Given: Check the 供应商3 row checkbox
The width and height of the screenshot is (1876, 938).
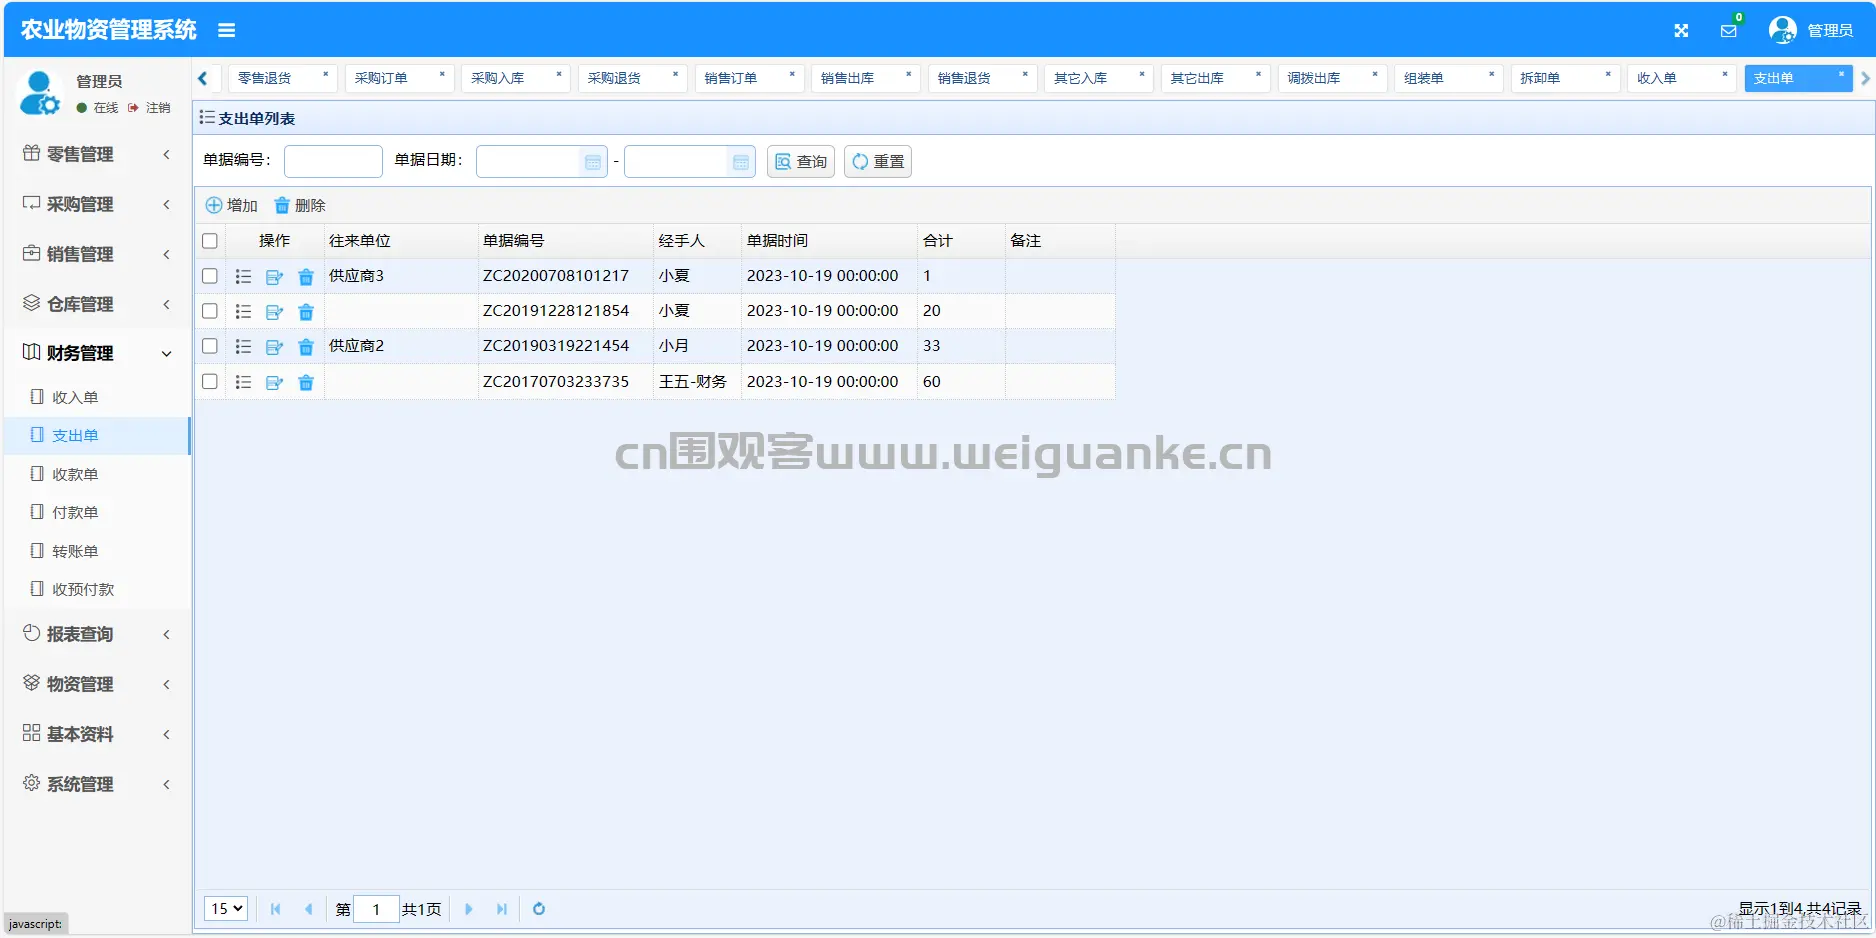Looking at the screenshot, I should 210,276.
